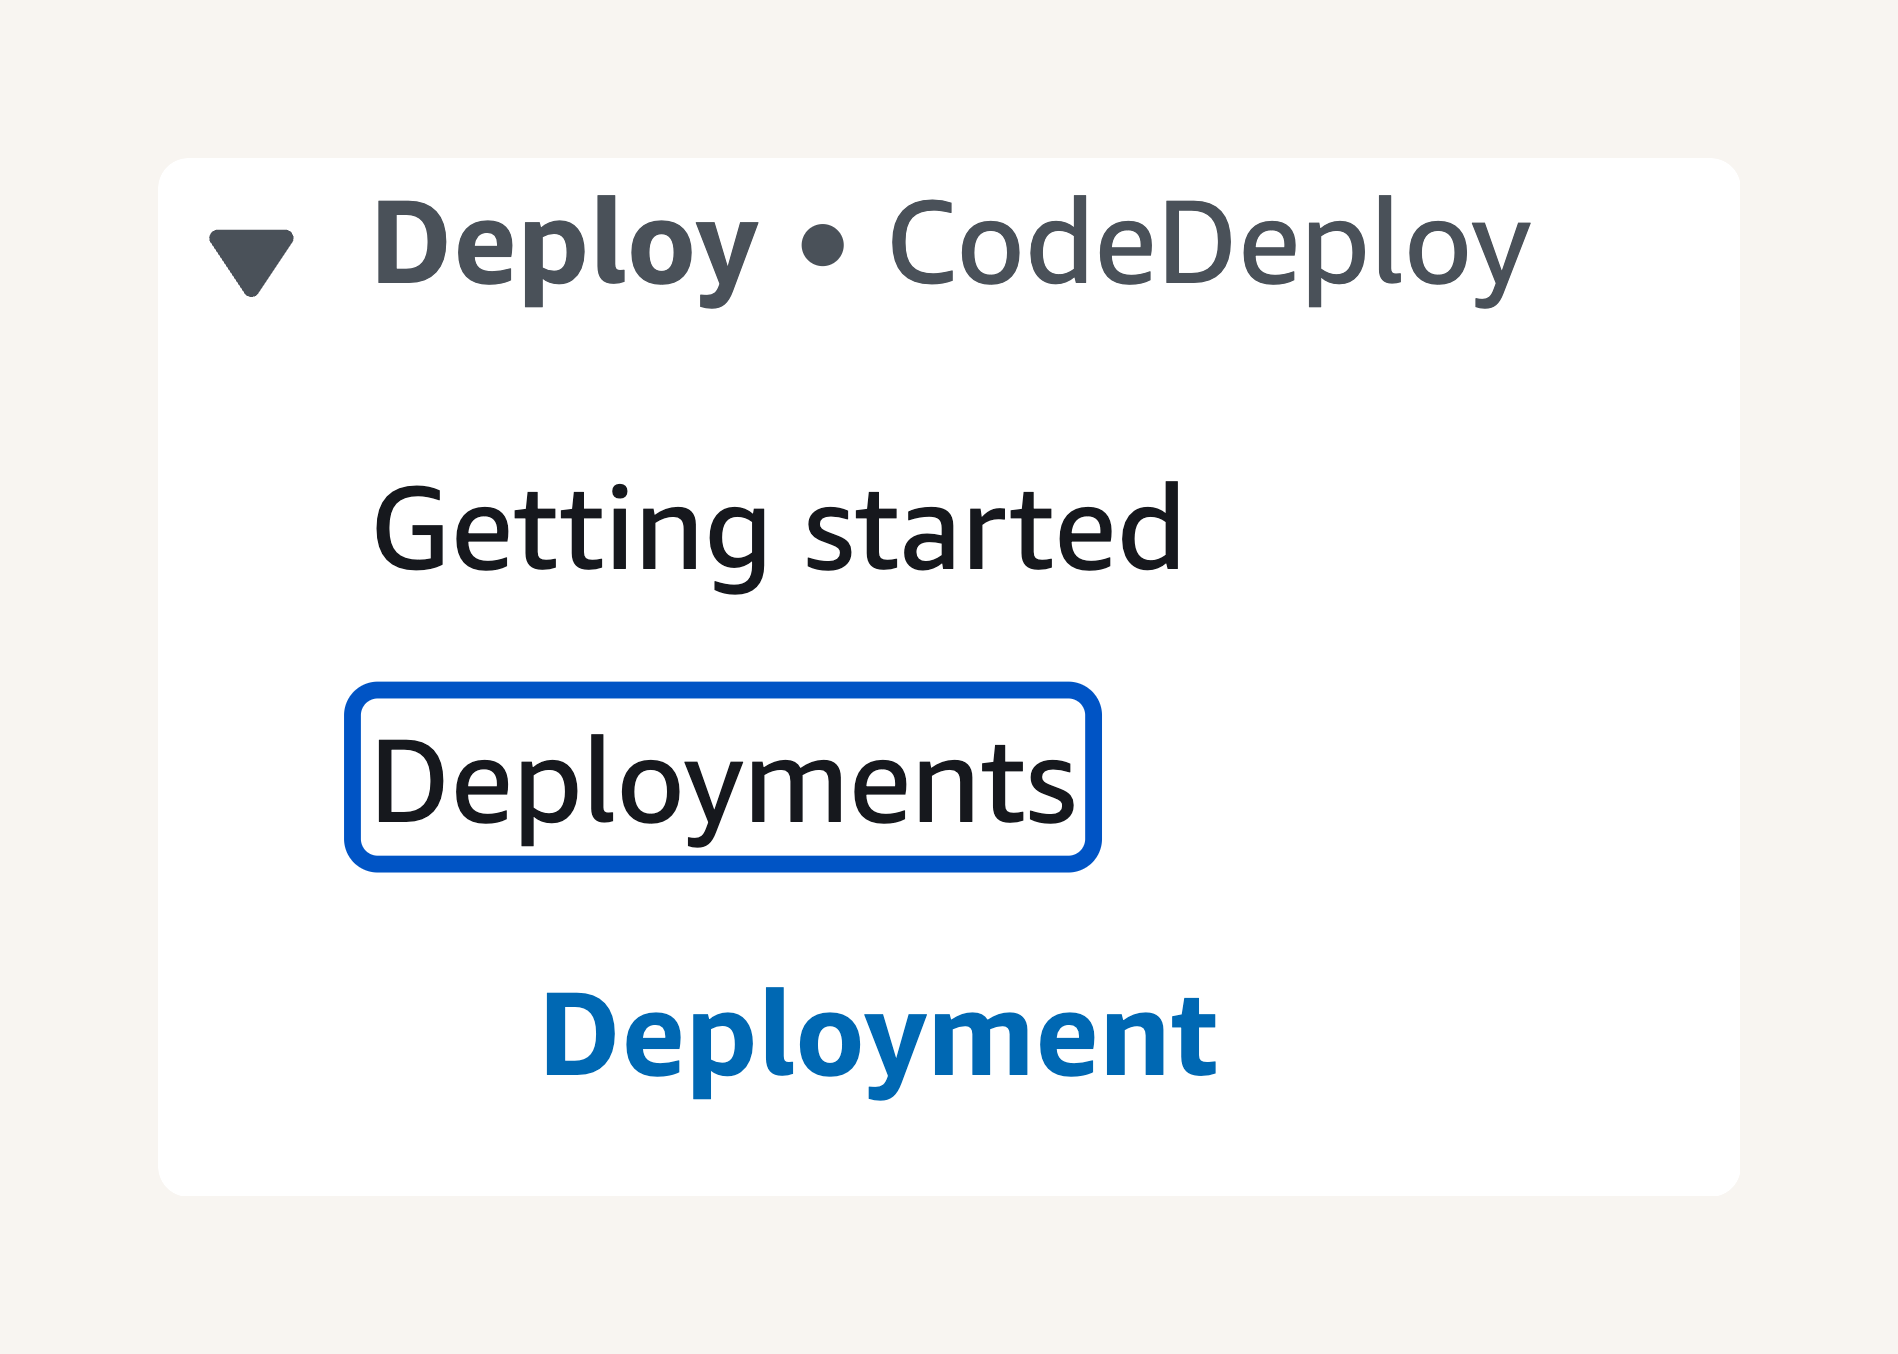Image resolution: width=1898 pixels, height=1354 pixels.
Task: Click the bullet separator before CodeDeploy
Action: pos(823,246)
